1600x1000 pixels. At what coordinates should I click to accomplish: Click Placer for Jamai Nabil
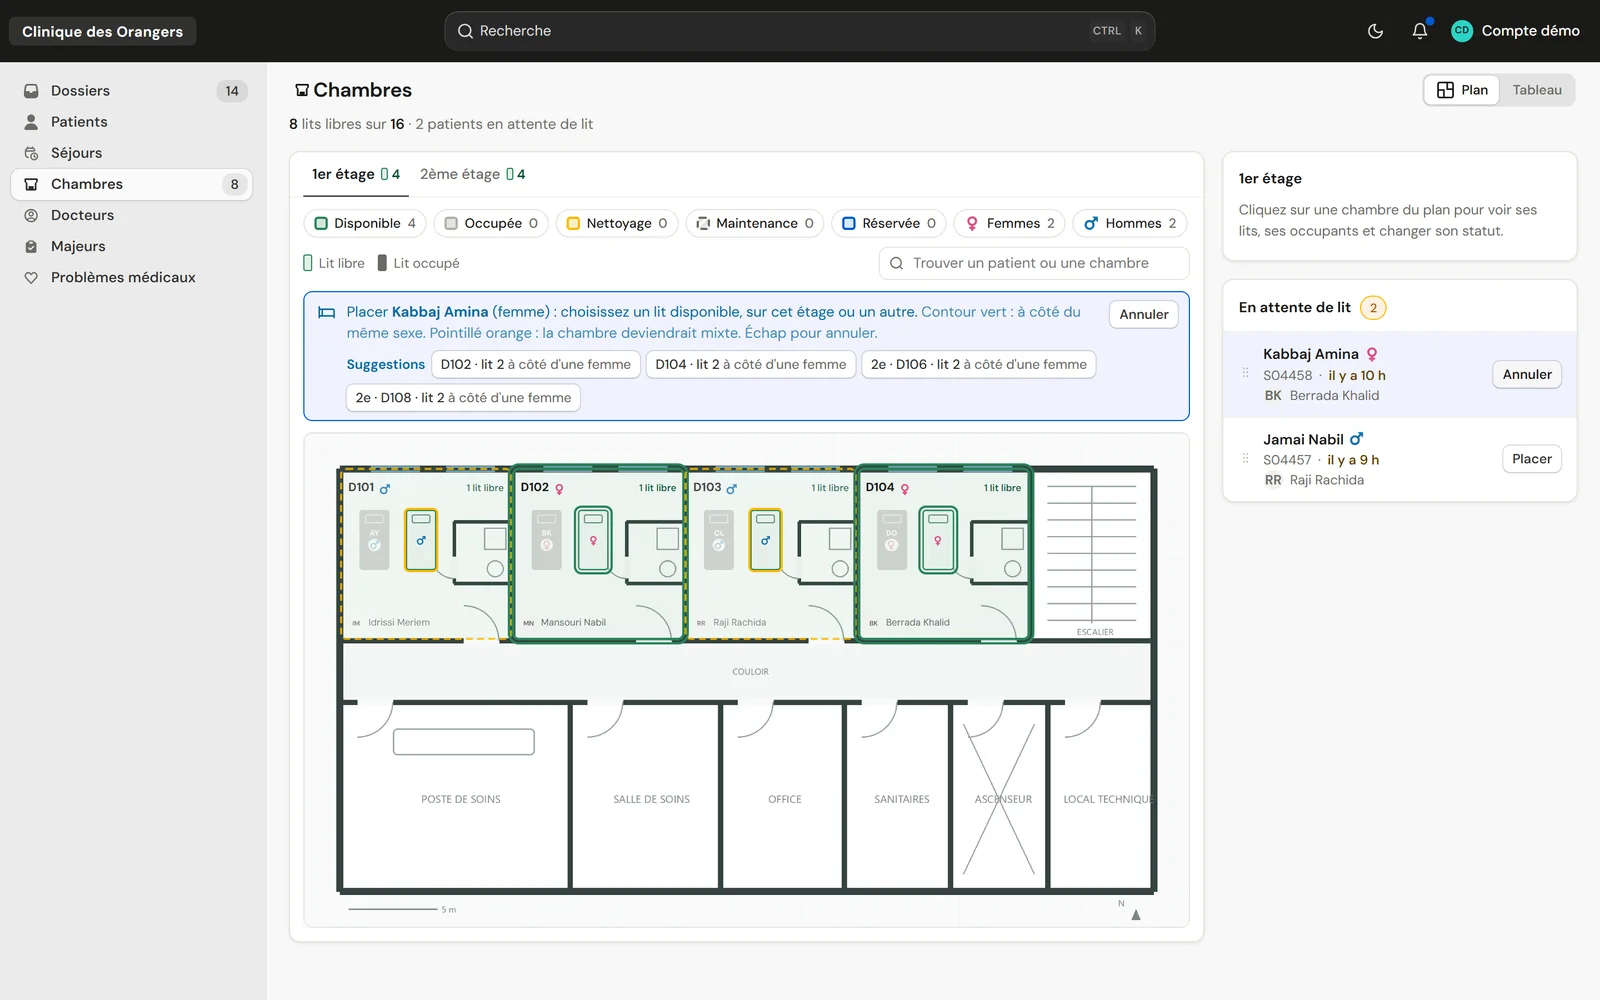[x=1531, y=459]
